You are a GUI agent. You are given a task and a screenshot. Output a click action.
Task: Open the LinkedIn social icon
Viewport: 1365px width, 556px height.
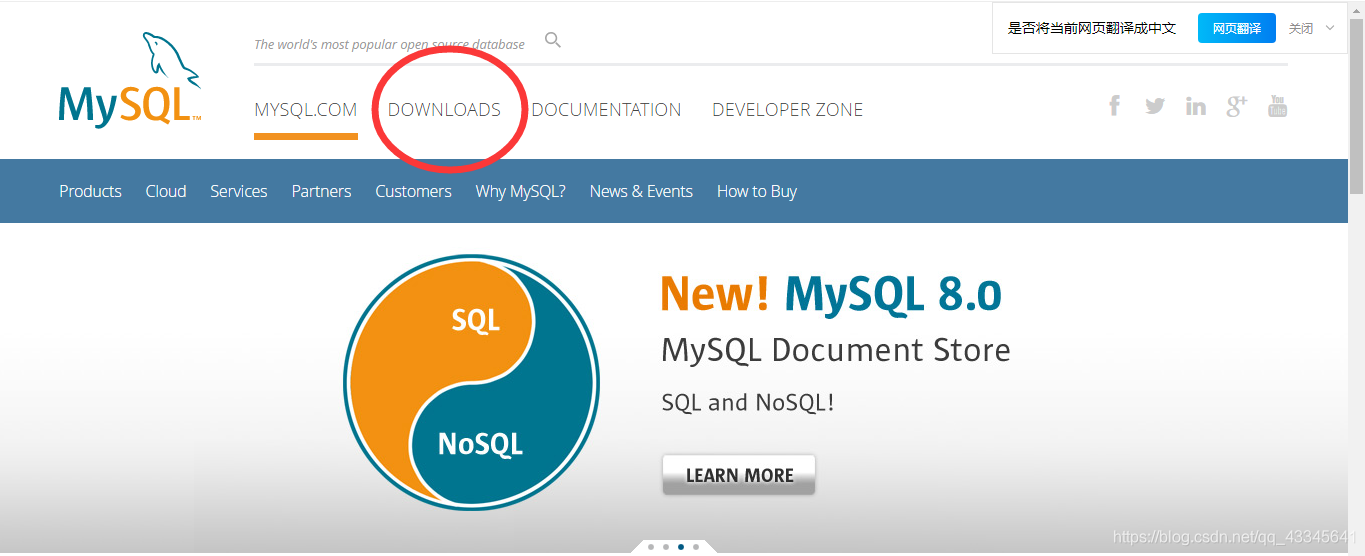click(x=1196, y=106)
